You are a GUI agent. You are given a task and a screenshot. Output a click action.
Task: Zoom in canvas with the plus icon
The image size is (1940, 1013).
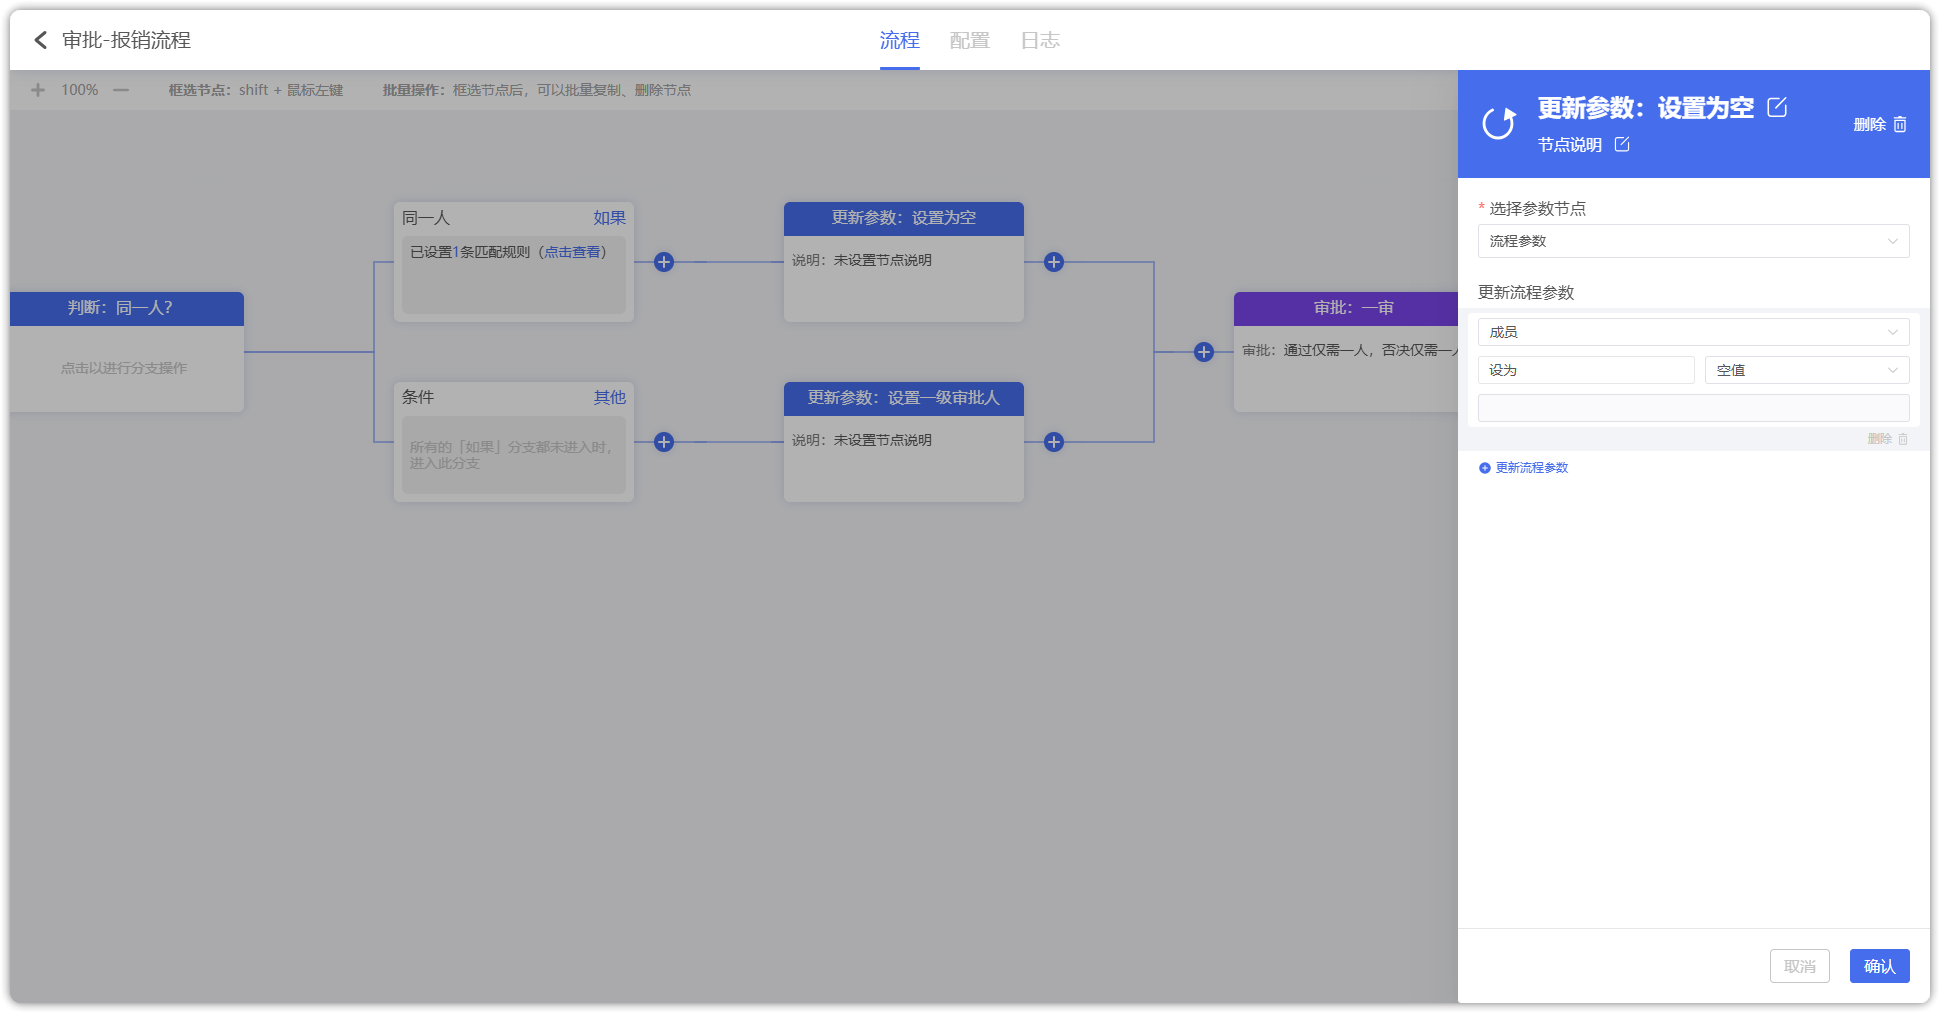pyautogui.click(x=38, y=90)
